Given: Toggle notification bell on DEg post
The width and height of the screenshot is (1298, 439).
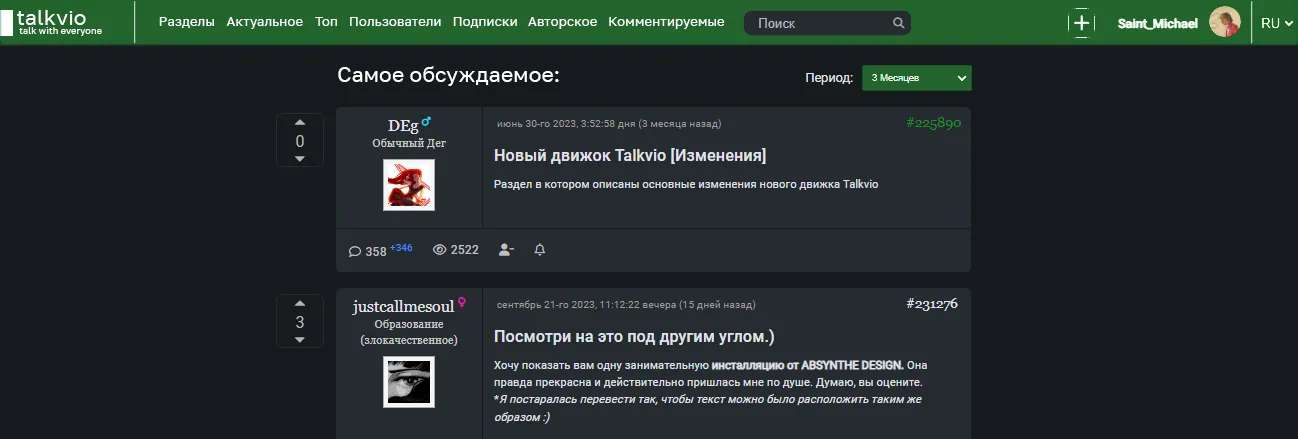Looking at the screenshot, I should [x=540, y=250].
